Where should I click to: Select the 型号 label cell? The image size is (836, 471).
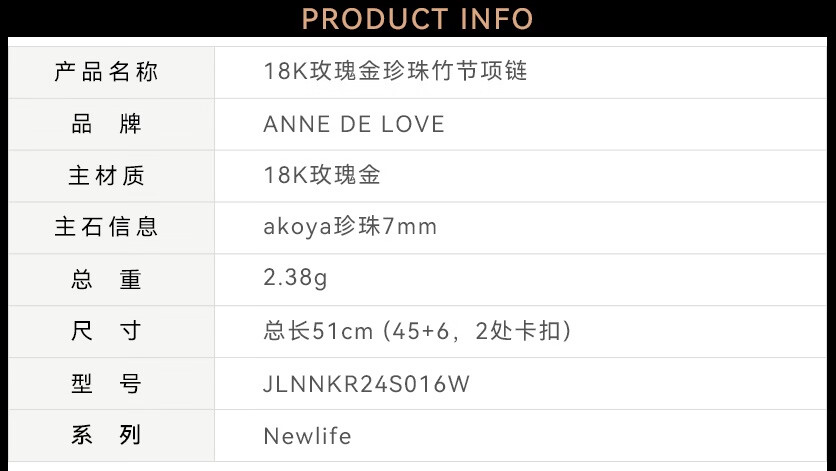coord(107,383)
